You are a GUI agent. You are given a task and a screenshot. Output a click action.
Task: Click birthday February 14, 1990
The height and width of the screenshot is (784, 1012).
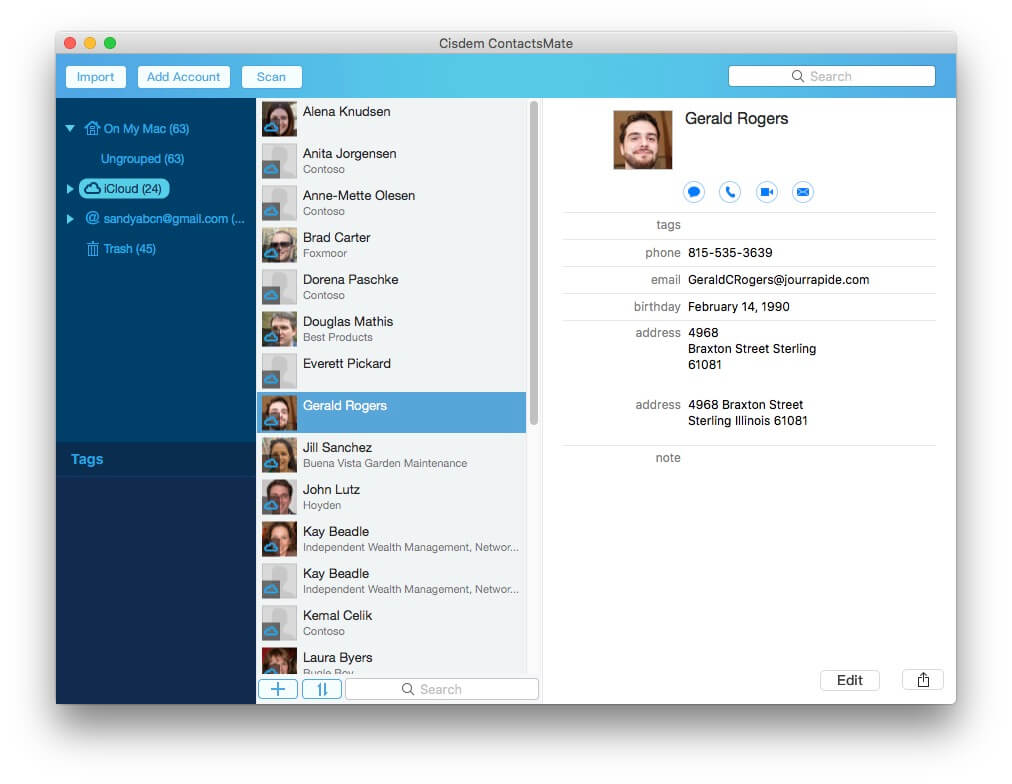738,307
